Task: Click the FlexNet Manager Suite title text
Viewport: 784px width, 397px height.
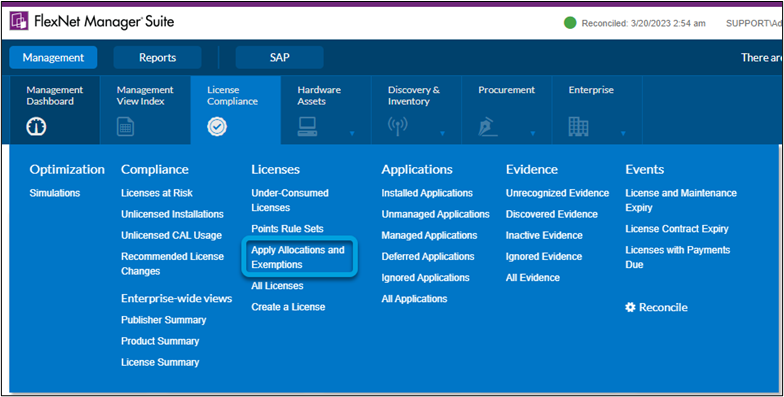Action: pyautogui.click(x=104, y=22)
